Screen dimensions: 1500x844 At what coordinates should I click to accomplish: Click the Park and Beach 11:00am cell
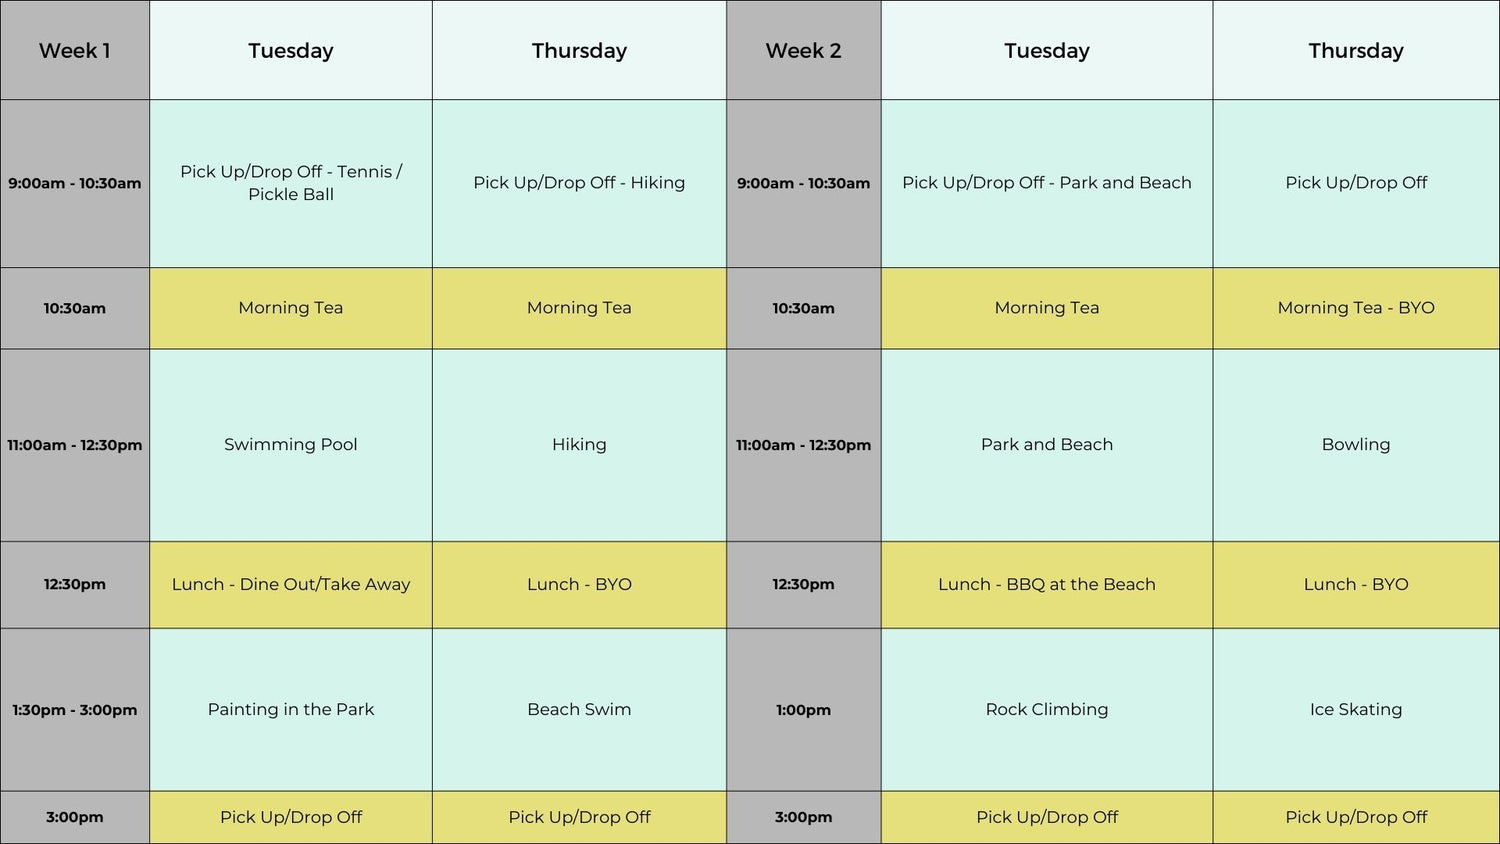pos(1046,445)
